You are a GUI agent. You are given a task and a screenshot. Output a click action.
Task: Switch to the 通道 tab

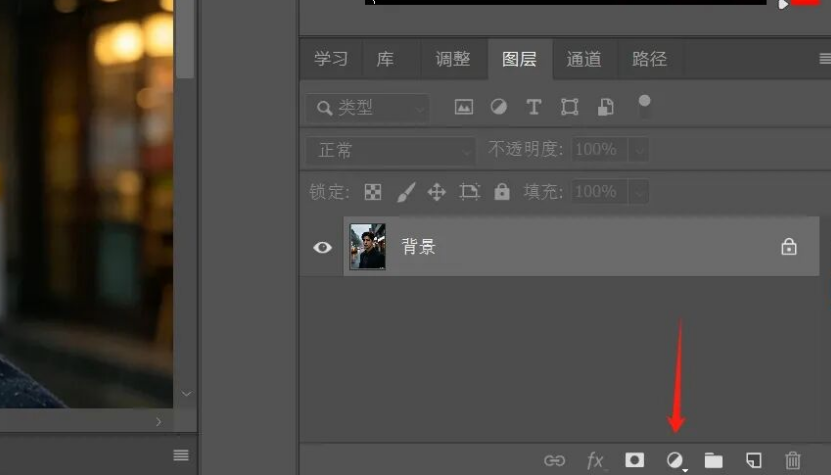coord(584,59)
